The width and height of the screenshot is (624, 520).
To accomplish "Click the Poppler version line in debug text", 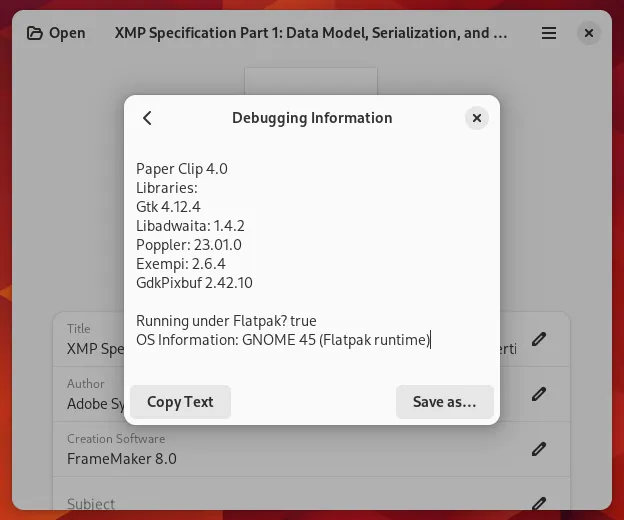I will [x=189, y=245].
